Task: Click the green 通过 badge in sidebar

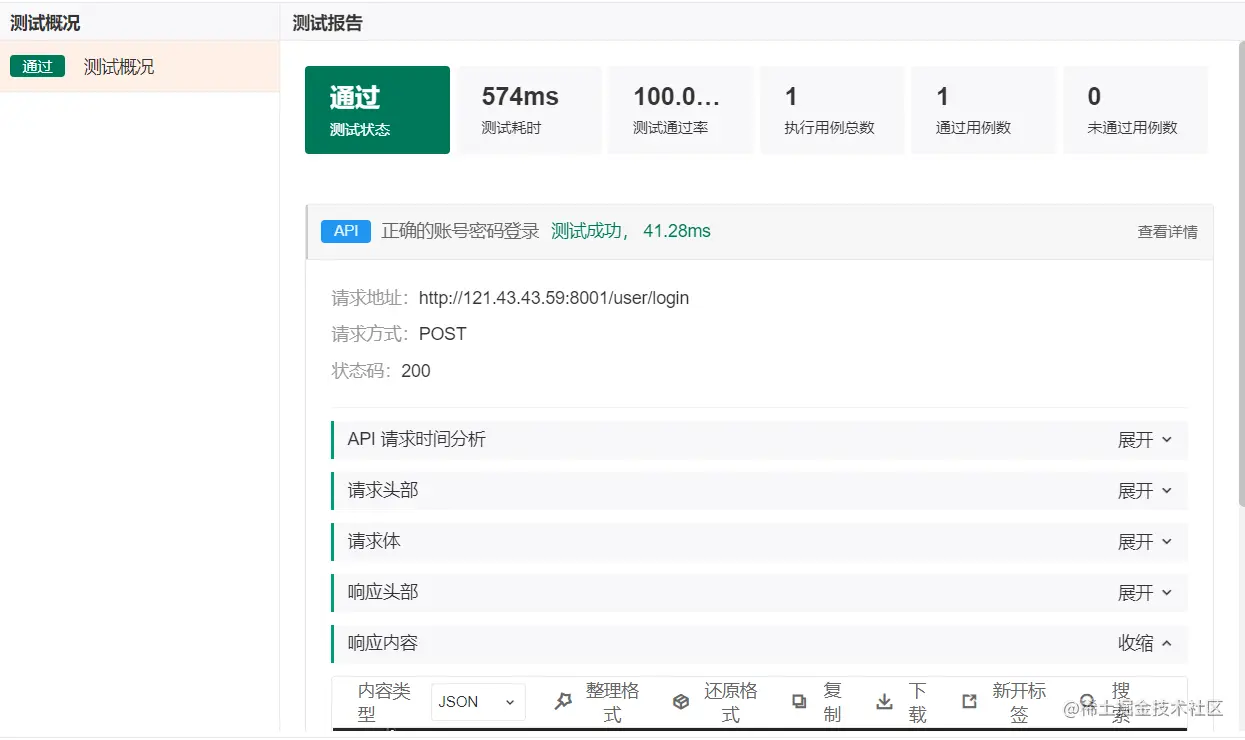Action: (x=37, y=67)
